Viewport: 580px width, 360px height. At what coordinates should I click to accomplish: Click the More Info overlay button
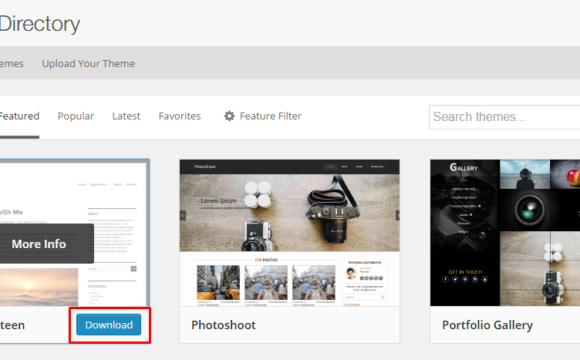click(47, 243)
